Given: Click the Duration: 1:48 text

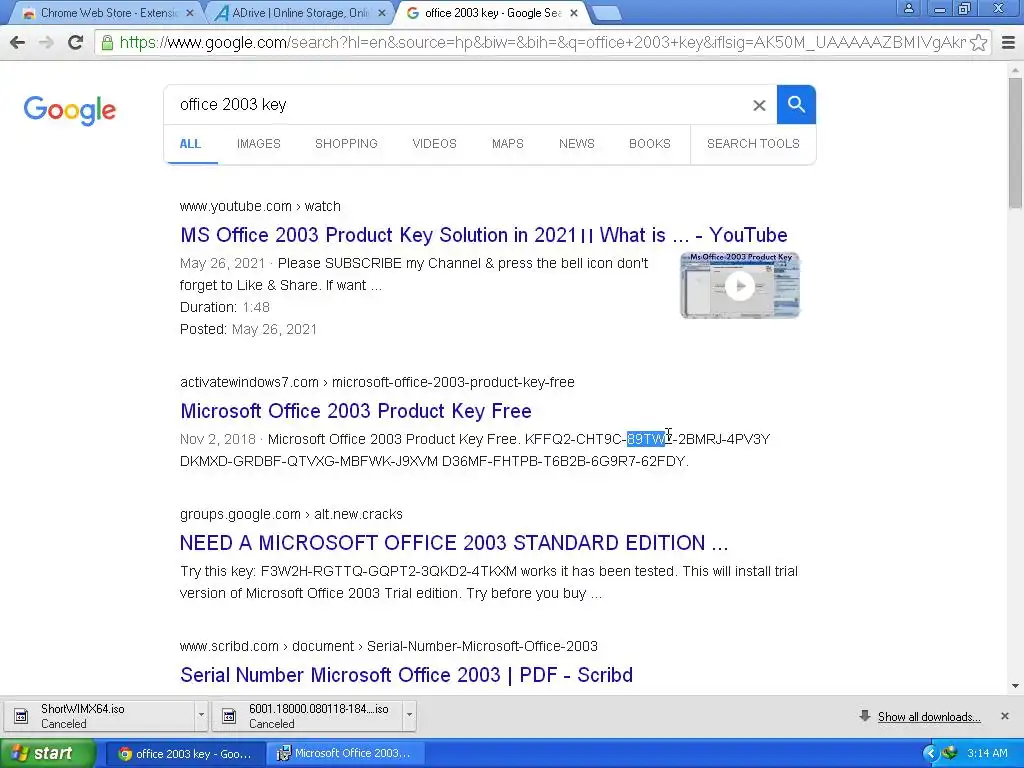Looking at the screenshot, I should tap(225, 307).
